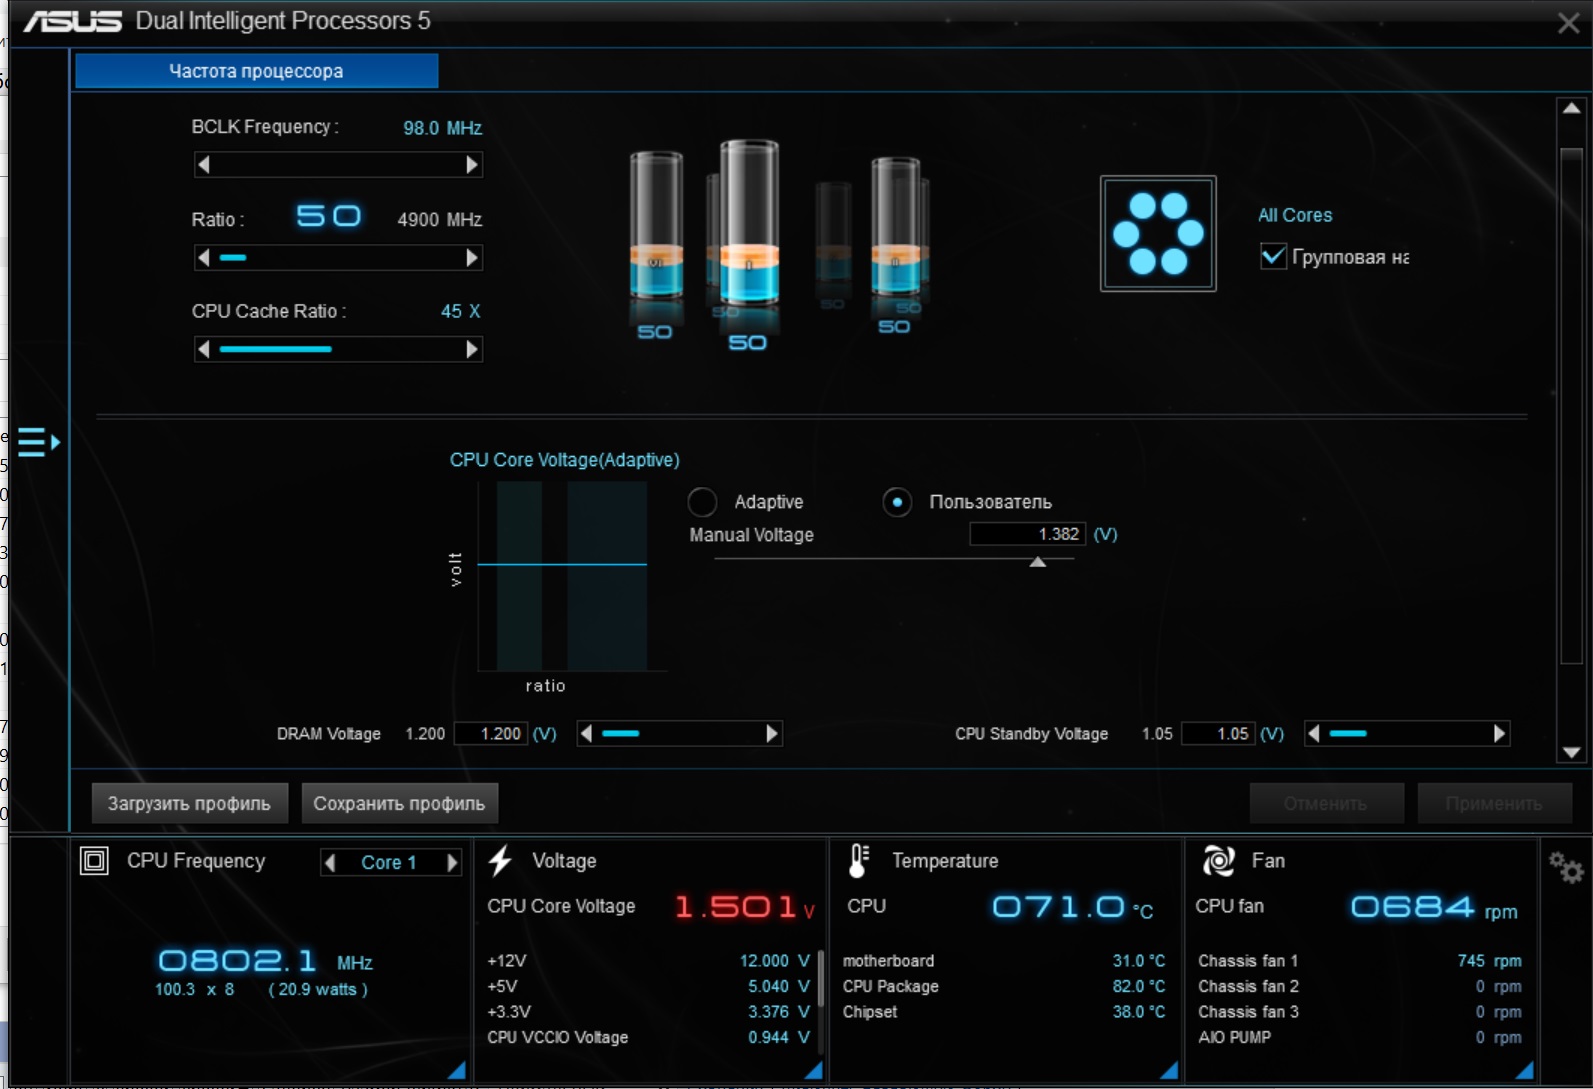The width and height of the screenshot is (1593, 1089).
Task: Click the main panel scroll down arrow
Action: pos(1571,752)
